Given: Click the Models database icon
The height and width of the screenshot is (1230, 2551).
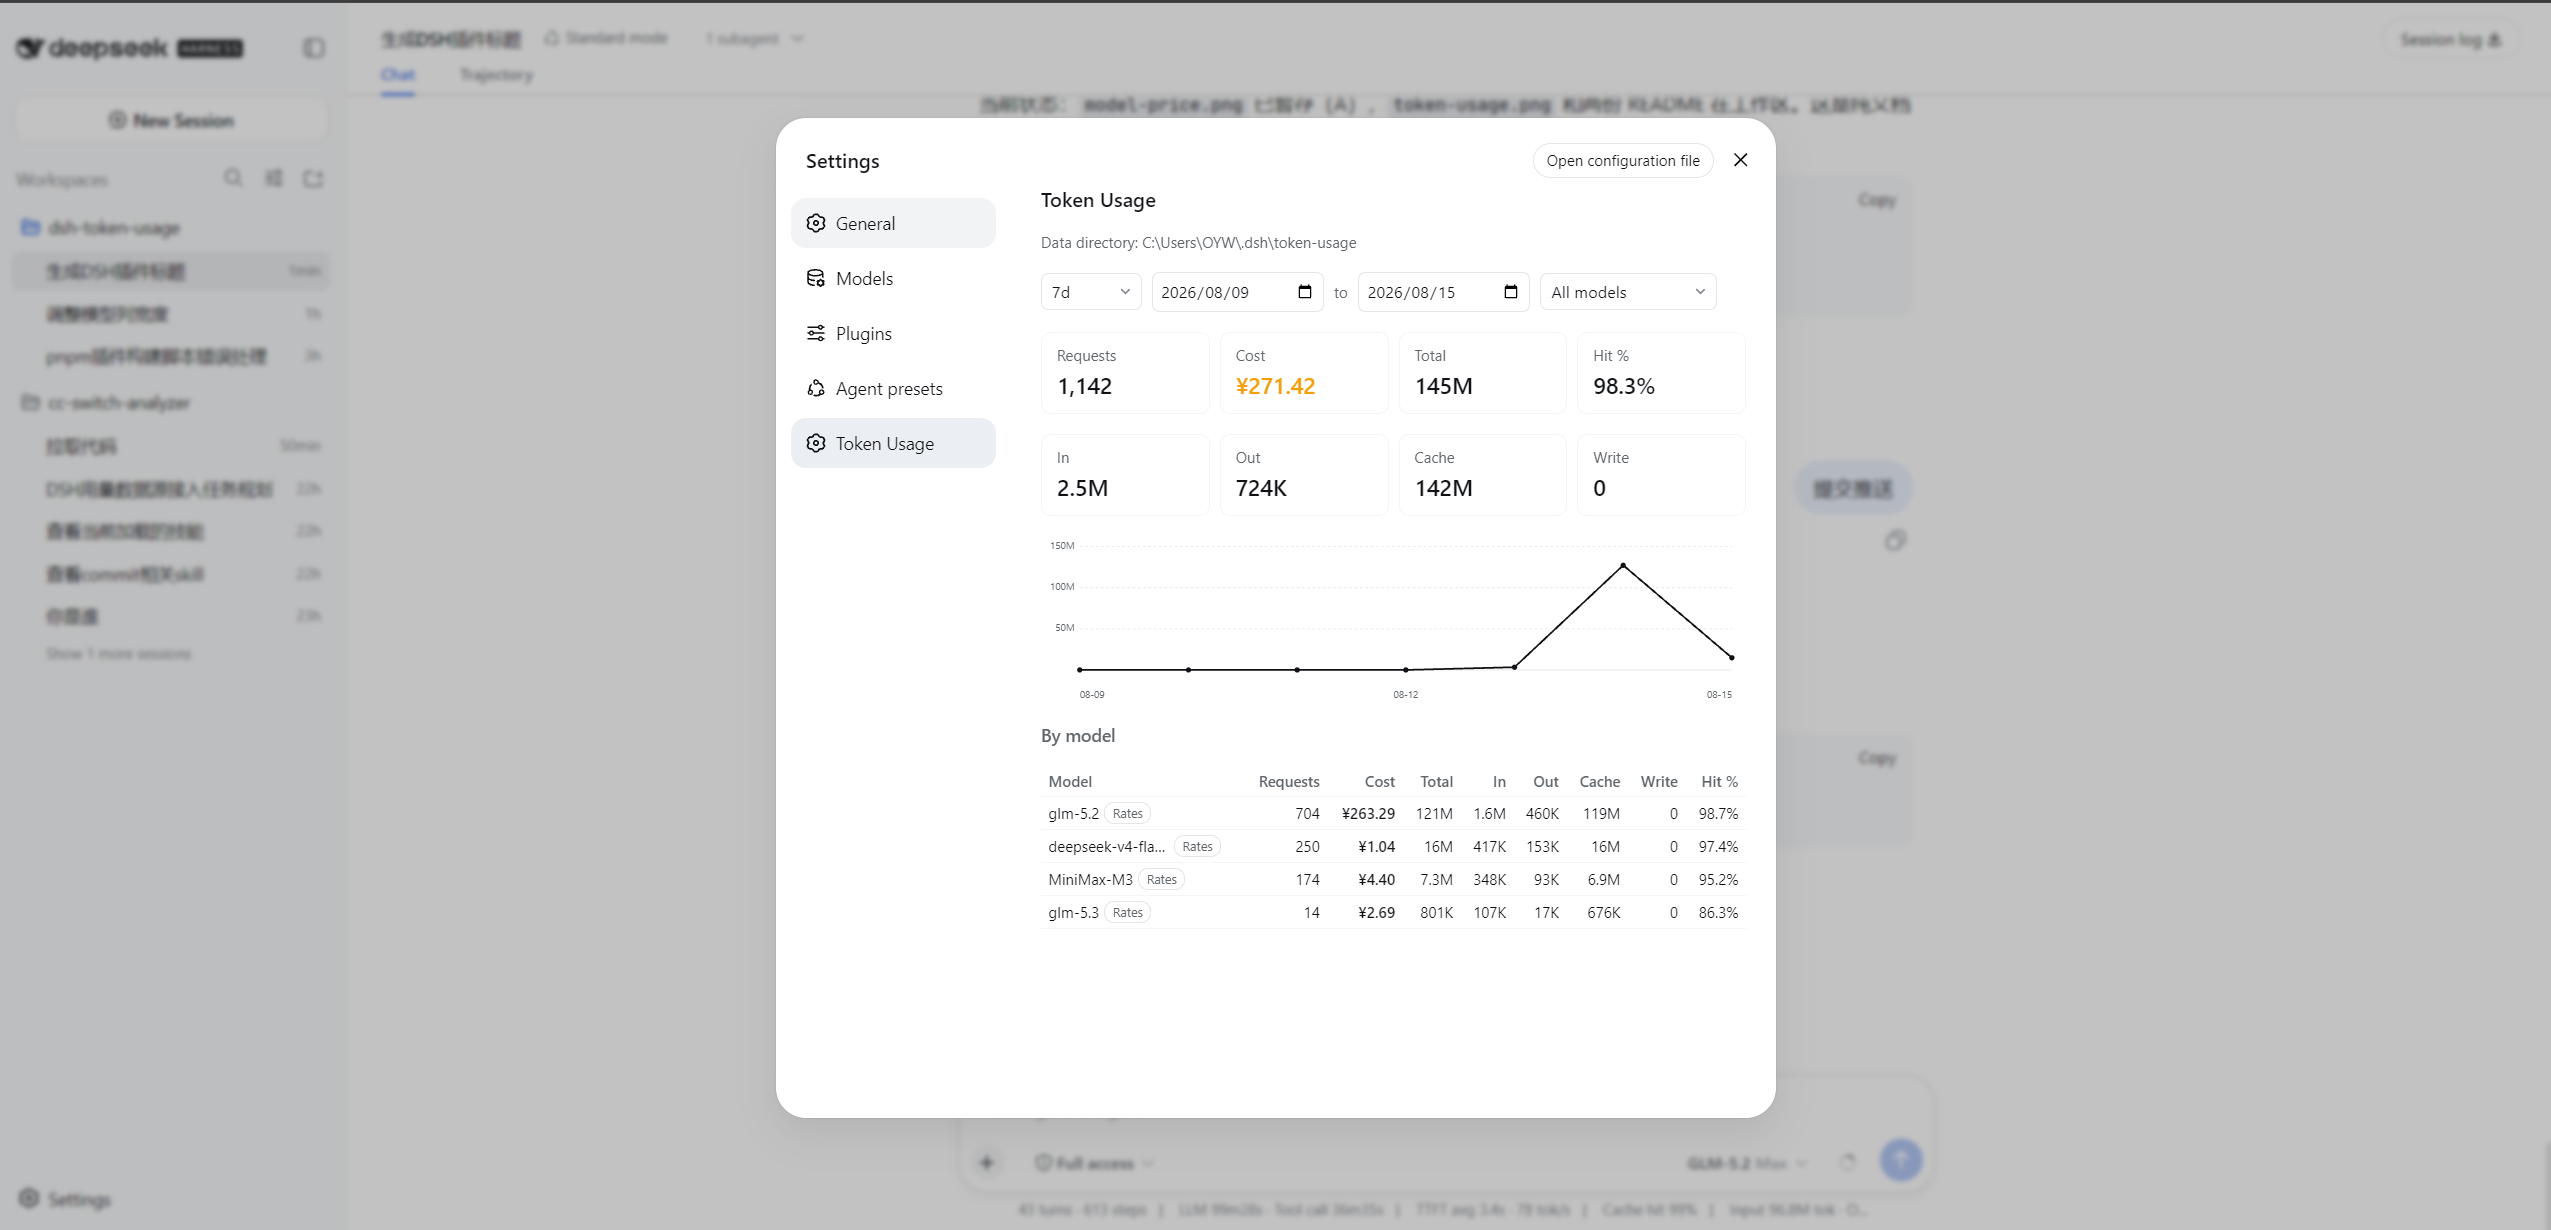Looking at the screenshot, I should (816, 278).
